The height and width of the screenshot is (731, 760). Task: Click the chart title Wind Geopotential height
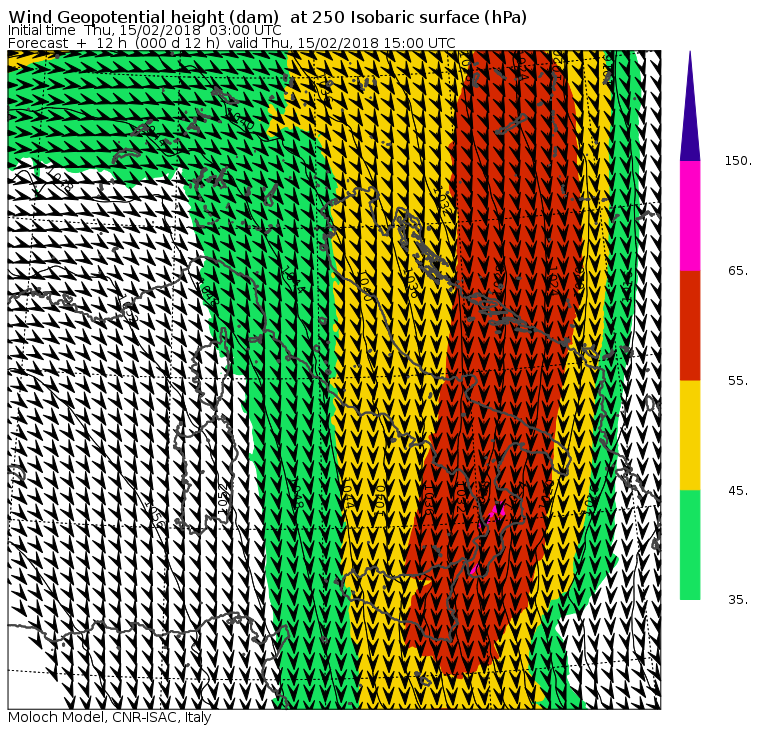click(268, 17)
